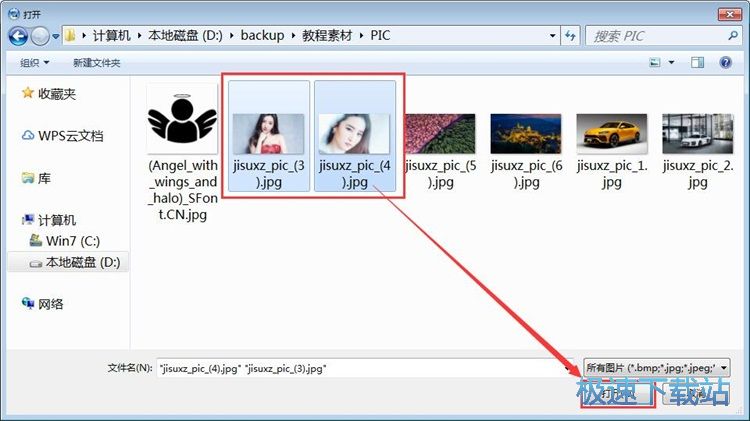Select 本地磁盘 (D:) in the breadcrumb
This screenshot has width=750, height=421.
coord(185,35)
